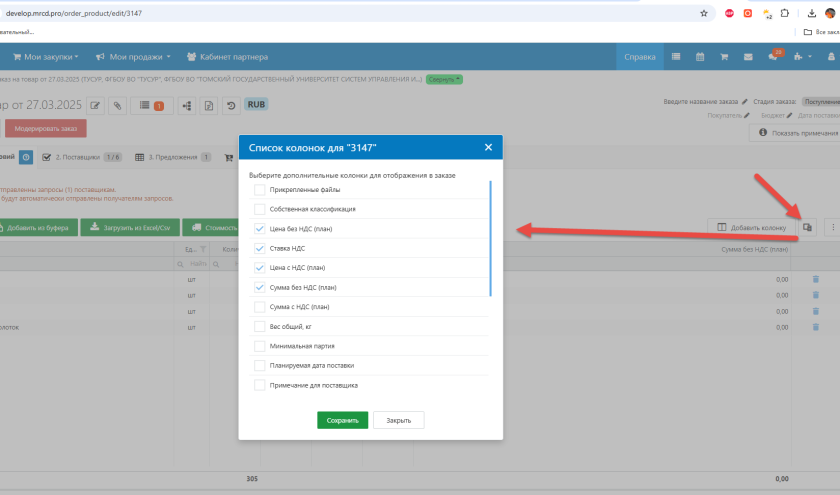Switch to the 3. Предложения tab
The height and width of the screenshot is (495, 840).
[x=173, y=158]
